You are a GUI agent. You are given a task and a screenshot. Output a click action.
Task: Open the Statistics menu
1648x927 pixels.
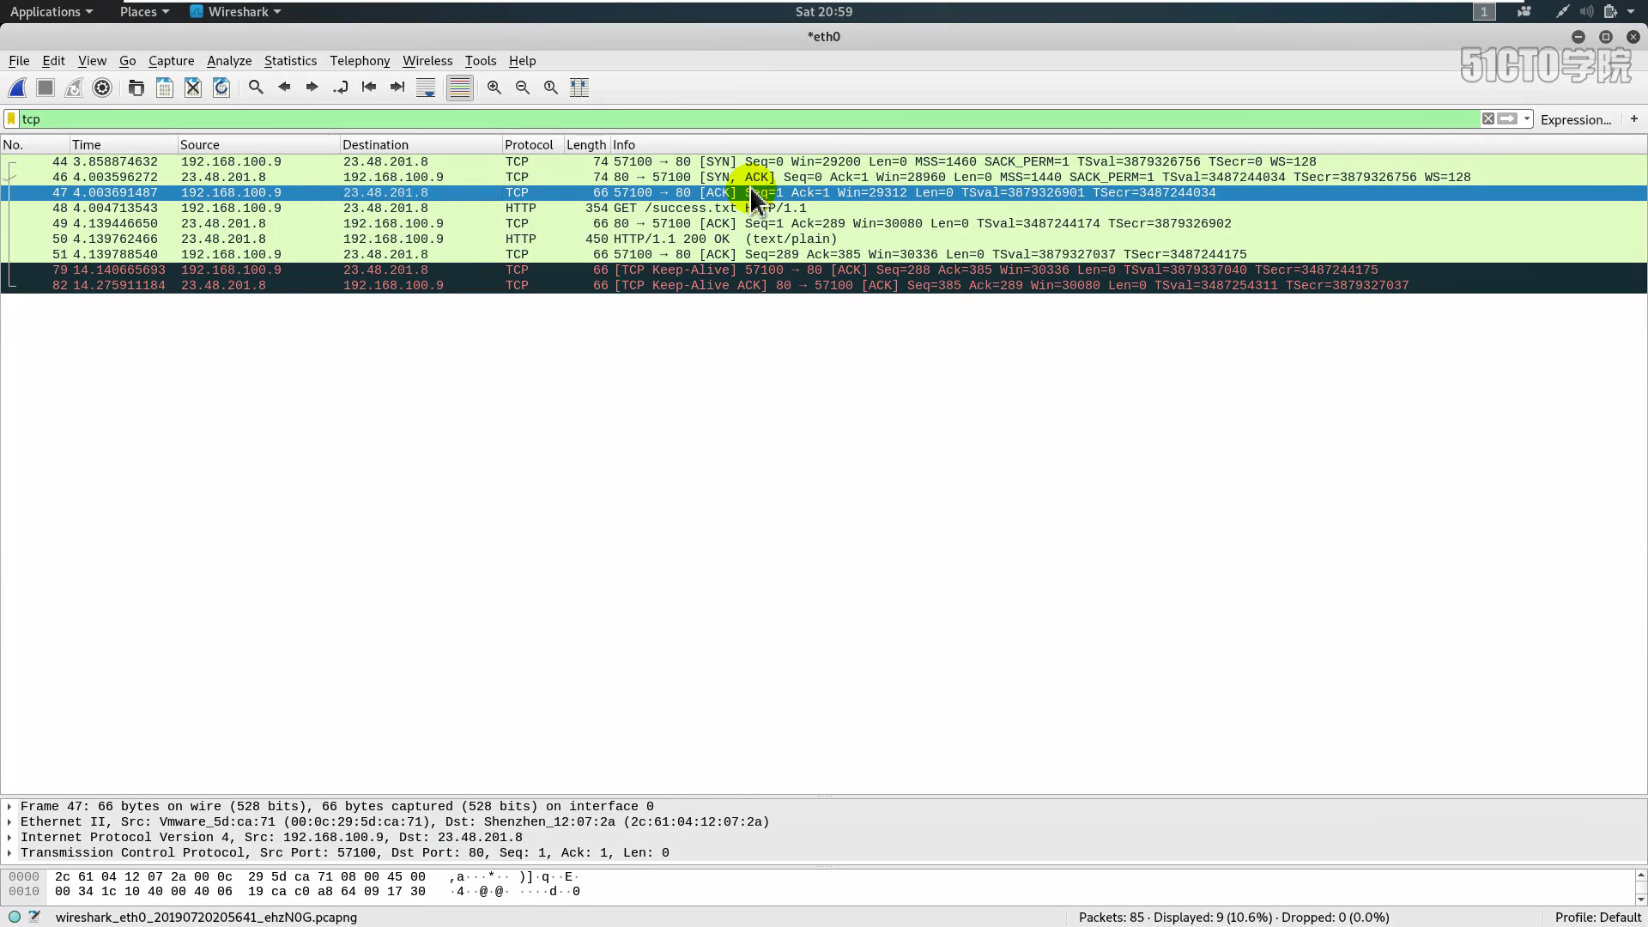290,61
